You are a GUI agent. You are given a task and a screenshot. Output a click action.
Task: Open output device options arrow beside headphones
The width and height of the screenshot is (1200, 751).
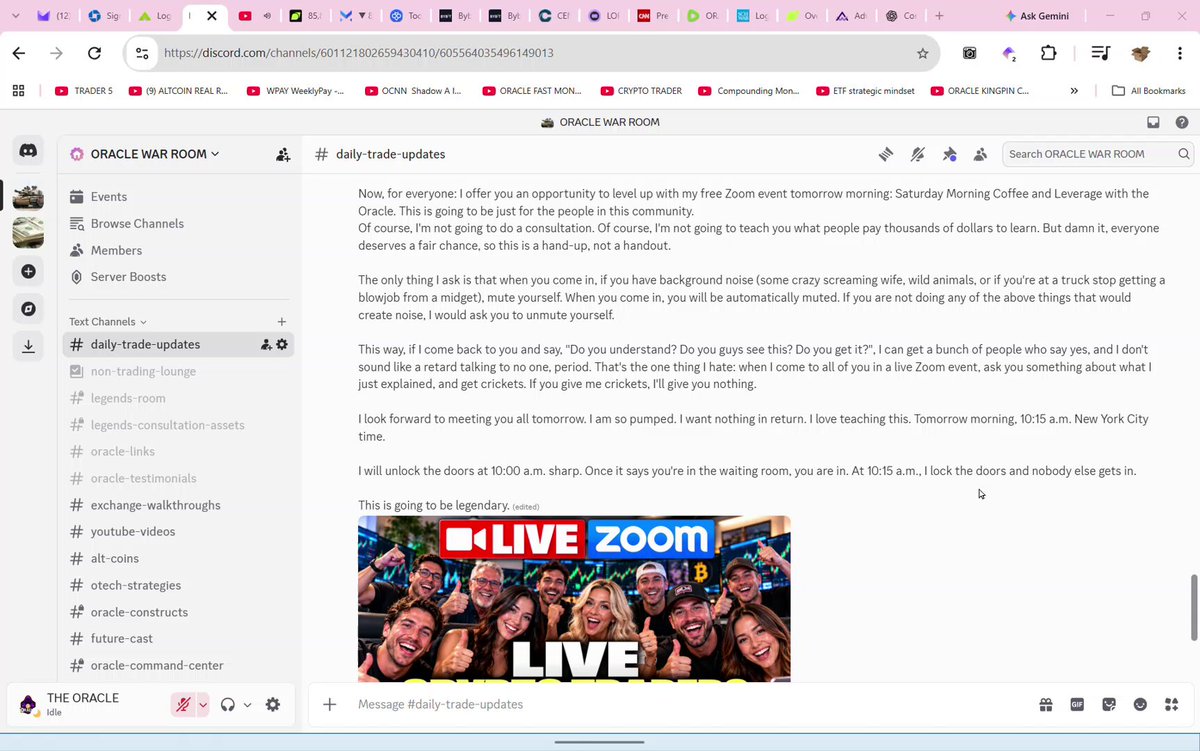(x=247, y=704)
